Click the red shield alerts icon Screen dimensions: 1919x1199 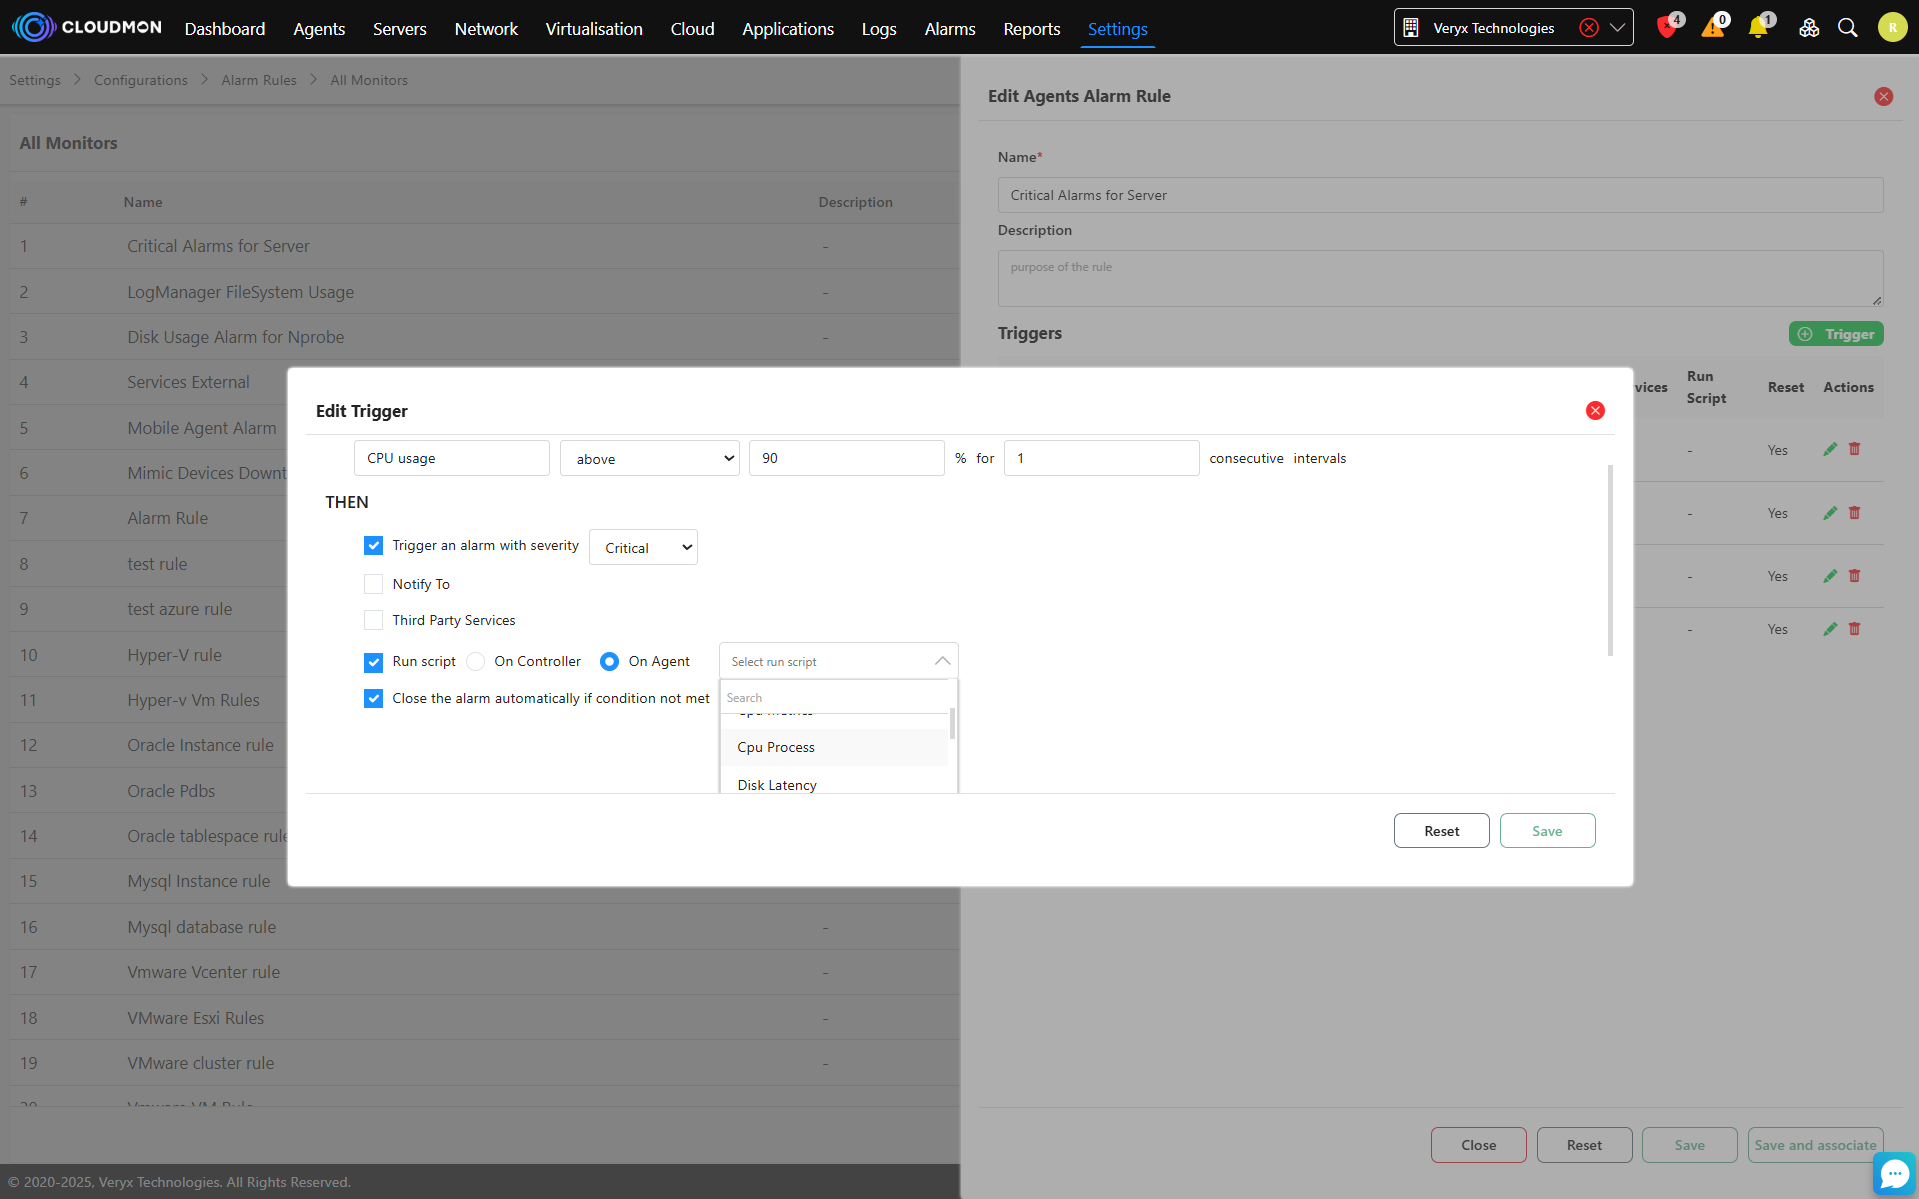[1666, 28]
